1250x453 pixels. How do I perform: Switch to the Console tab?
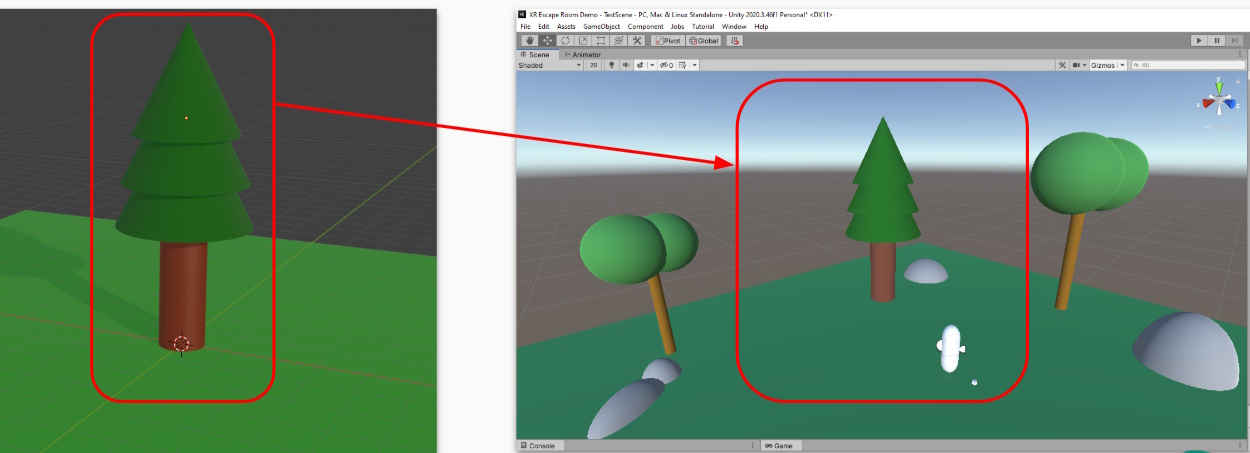pyautogui.click(x=541, y=445)
